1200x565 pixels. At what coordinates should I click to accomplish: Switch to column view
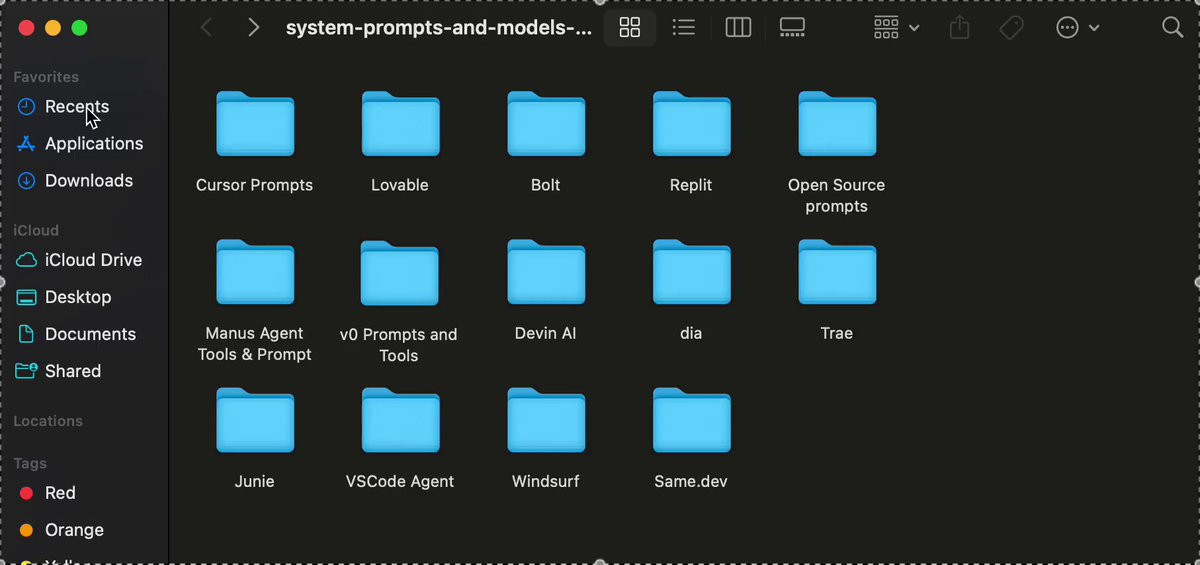738,28
